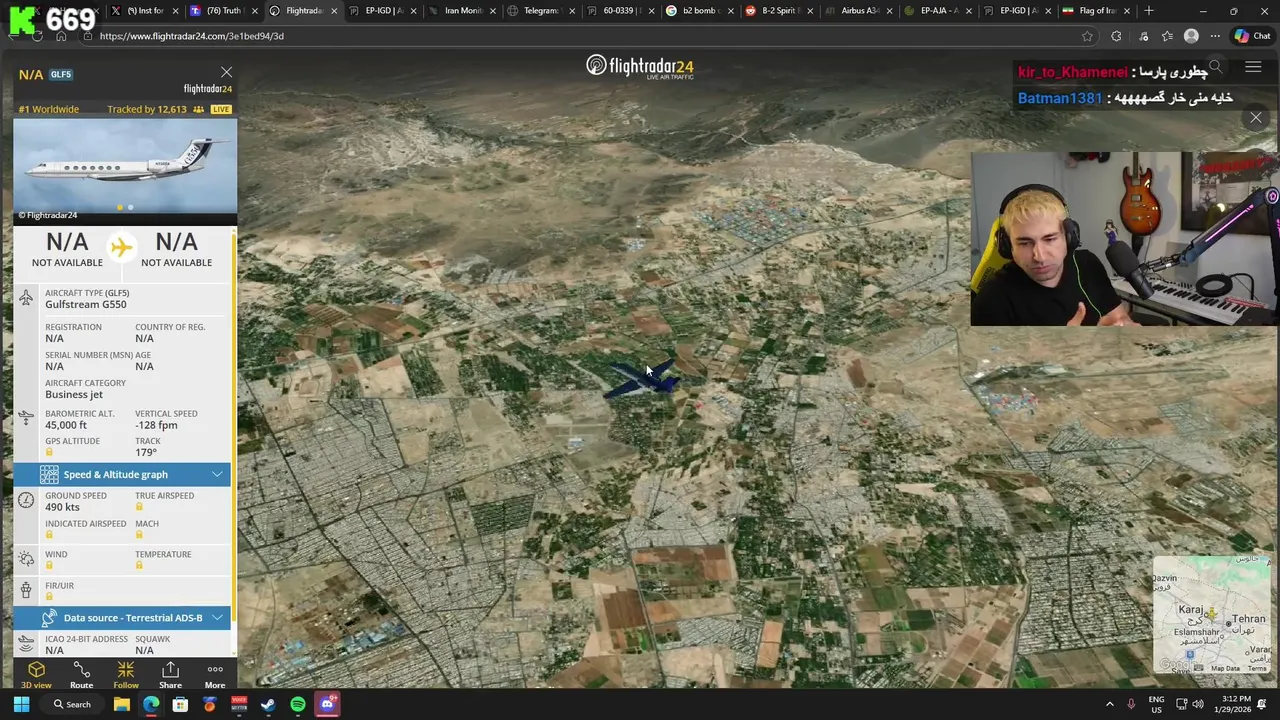Click the 45,000 ft altitude value
Image resolution: width=1280 pixels, height=720 pixels.
click(66, 425)
